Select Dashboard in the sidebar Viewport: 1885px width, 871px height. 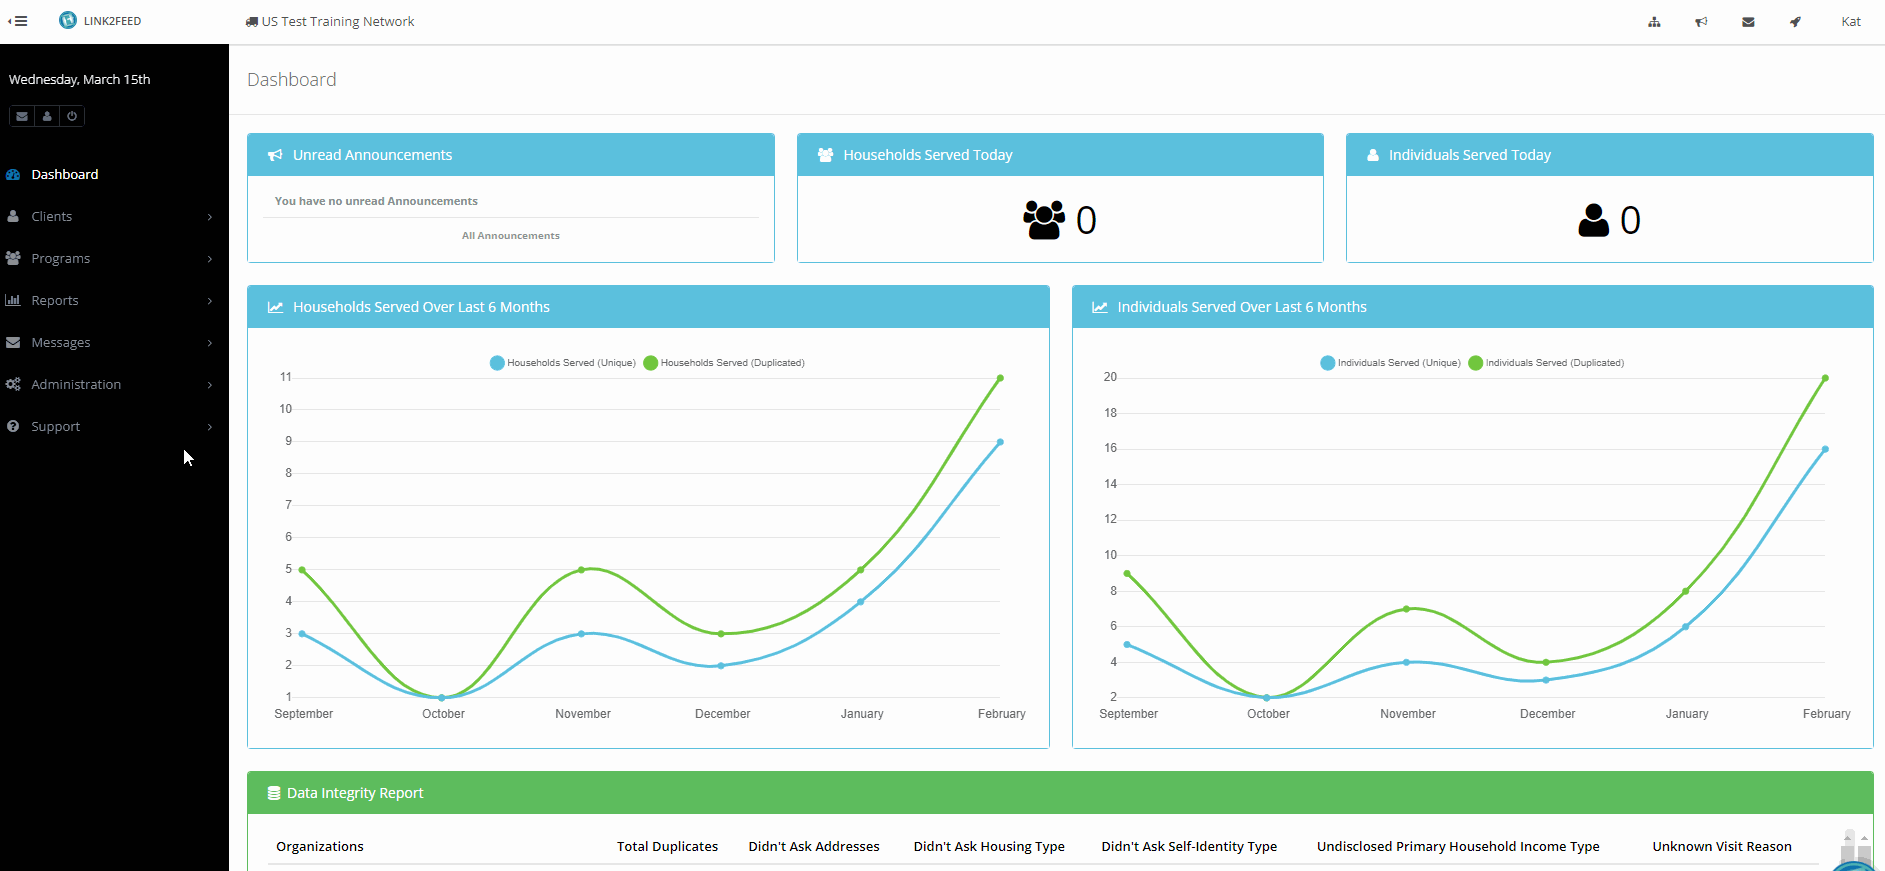pos(65,174)
